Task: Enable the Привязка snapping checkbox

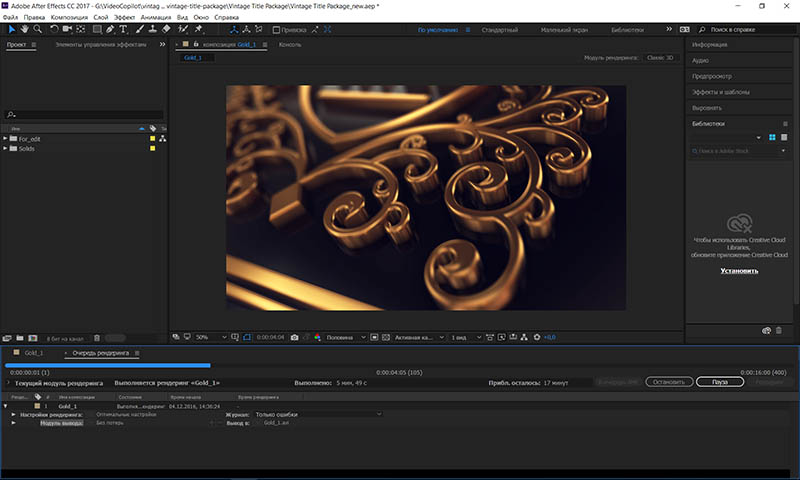Action: click(x=277, y=30)
